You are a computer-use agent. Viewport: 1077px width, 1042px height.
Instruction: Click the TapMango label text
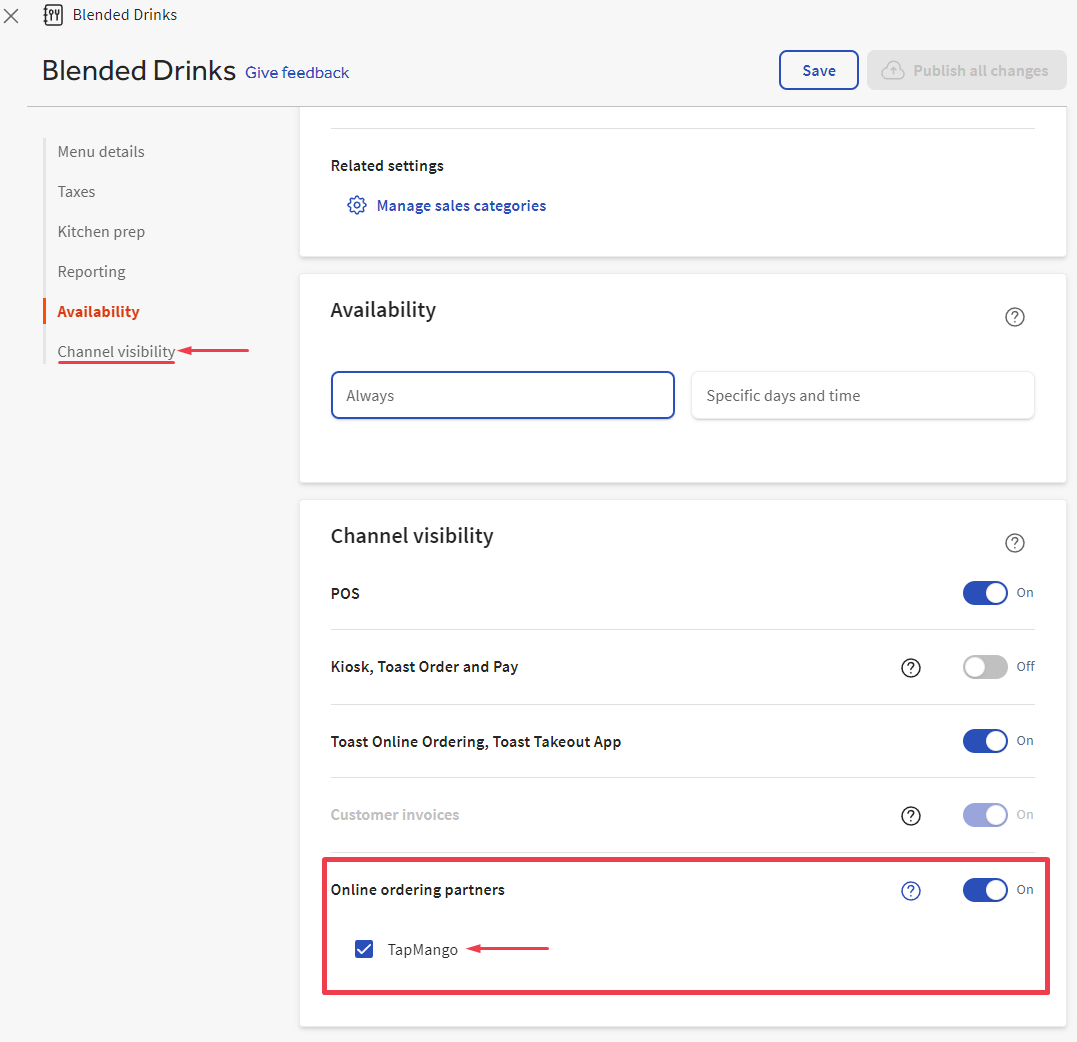pyautogui.click(x=422, y=949)
